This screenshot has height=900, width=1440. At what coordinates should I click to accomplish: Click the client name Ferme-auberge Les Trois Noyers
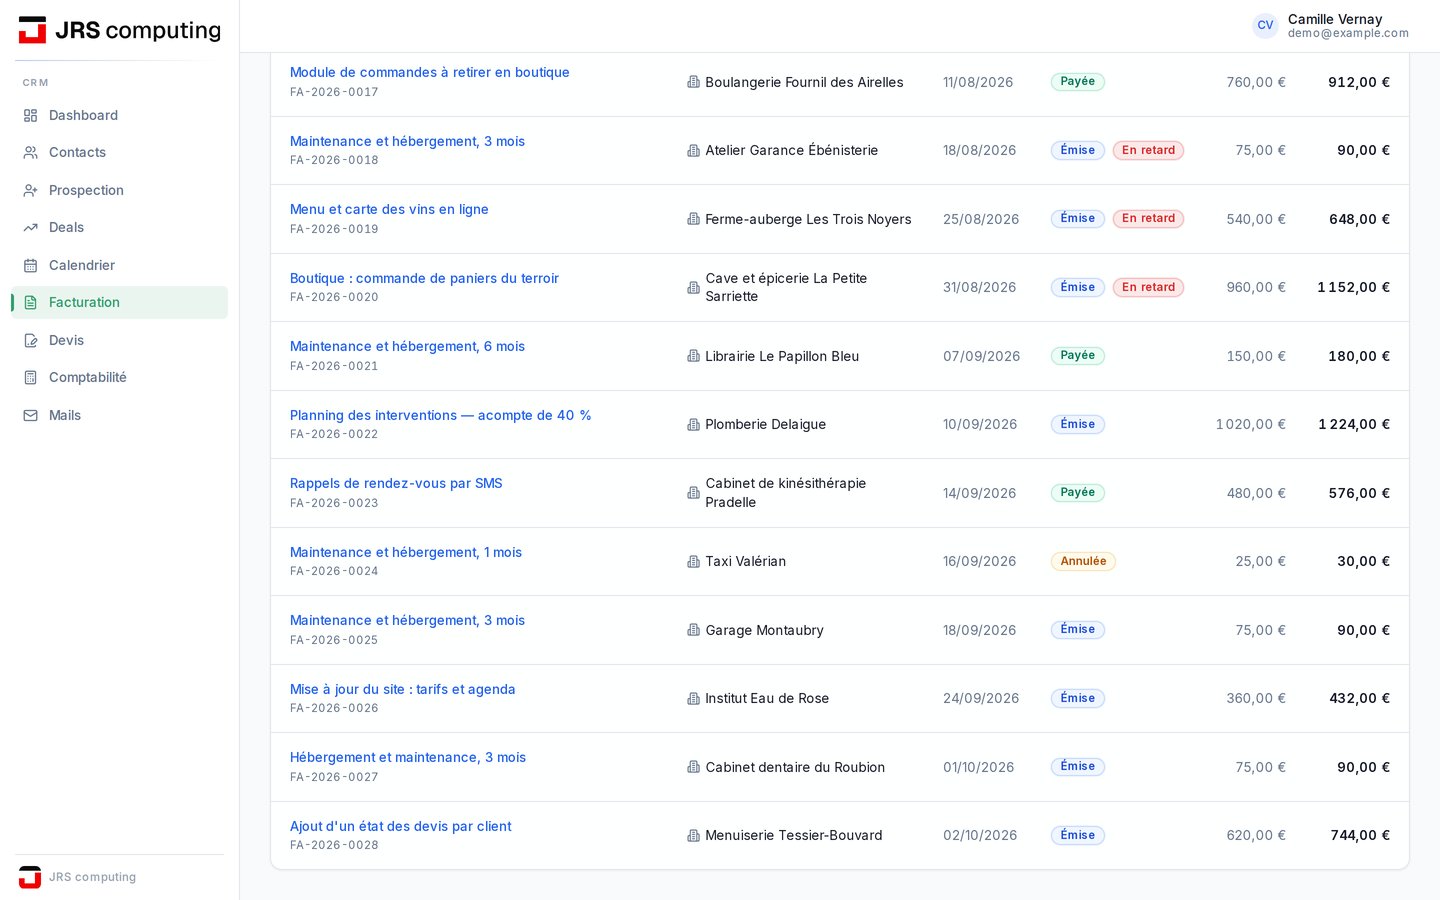coord(808,219)
